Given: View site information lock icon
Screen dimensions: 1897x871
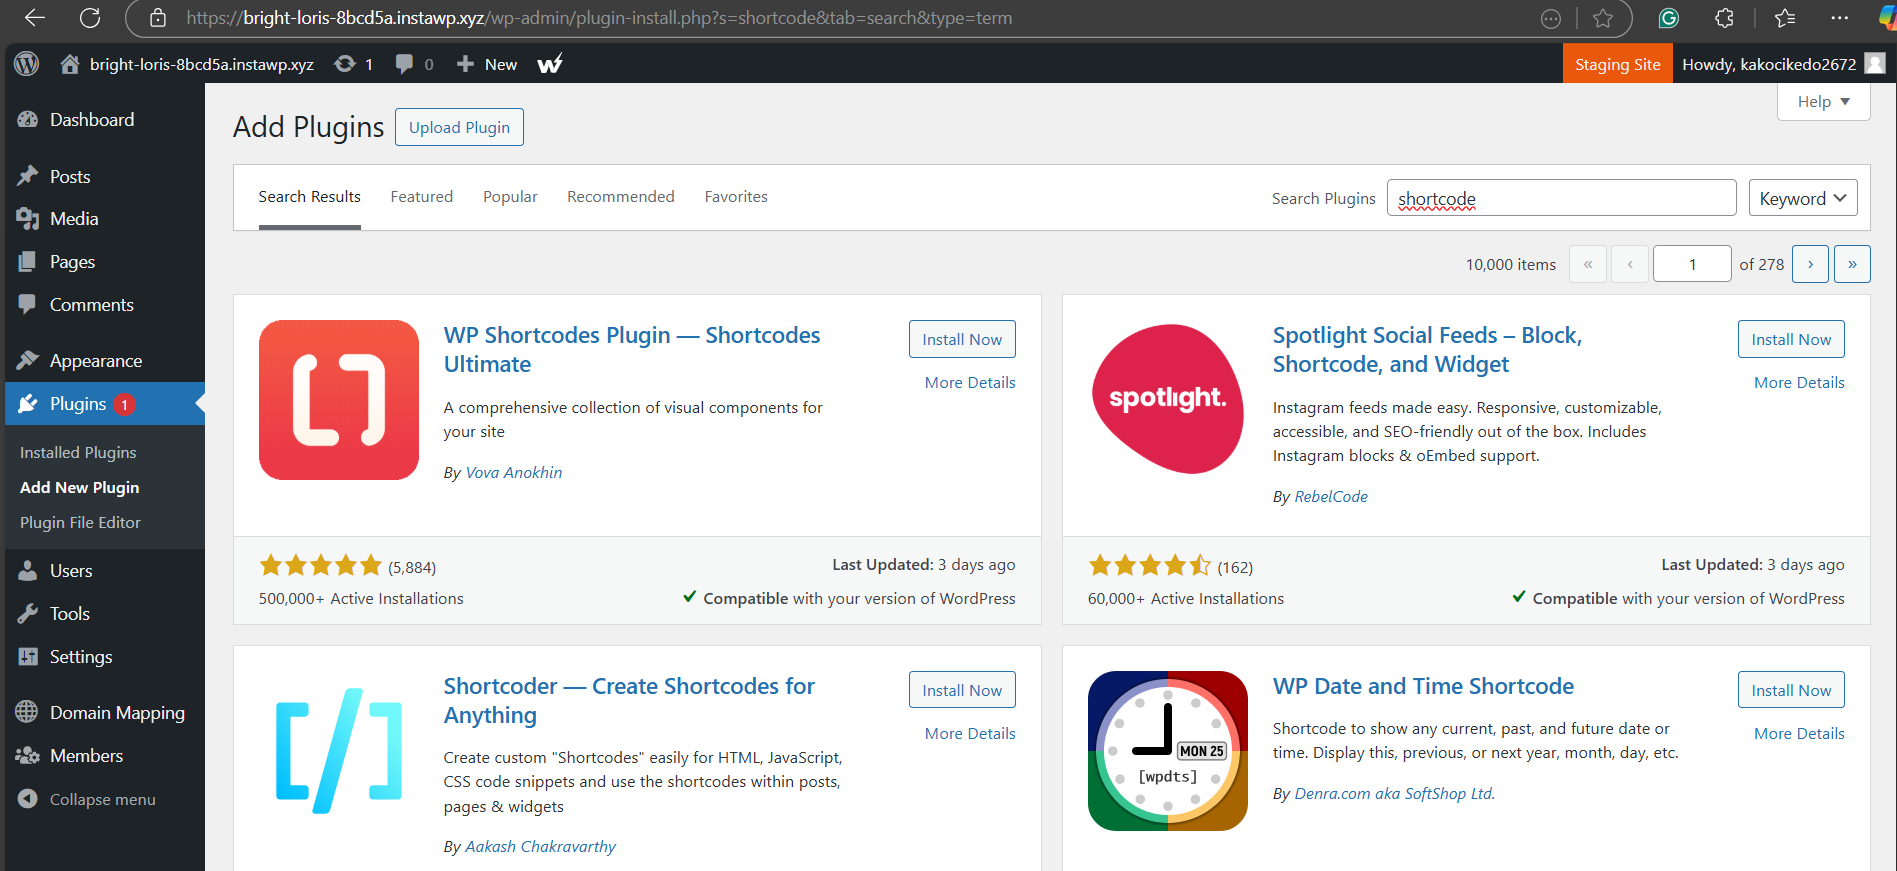Looking at the screenshot, I should point(158,18).
